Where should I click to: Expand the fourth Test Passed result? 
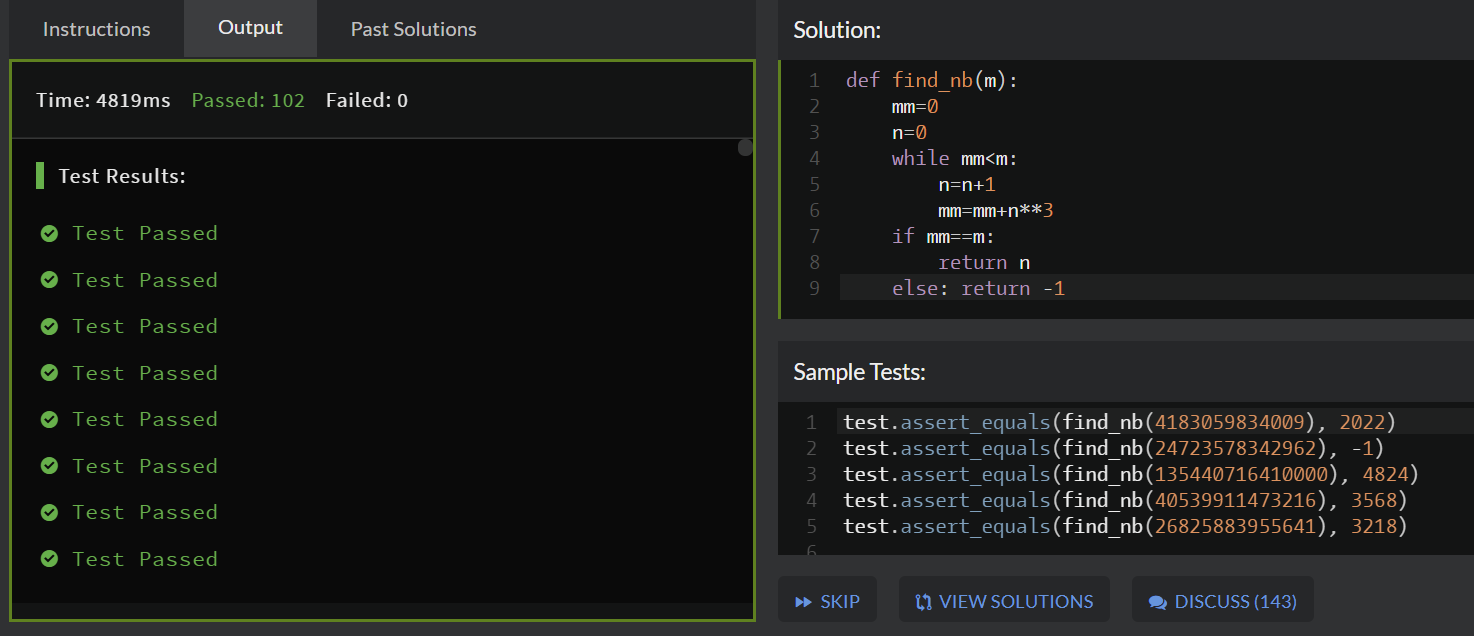tap(144, 373)
